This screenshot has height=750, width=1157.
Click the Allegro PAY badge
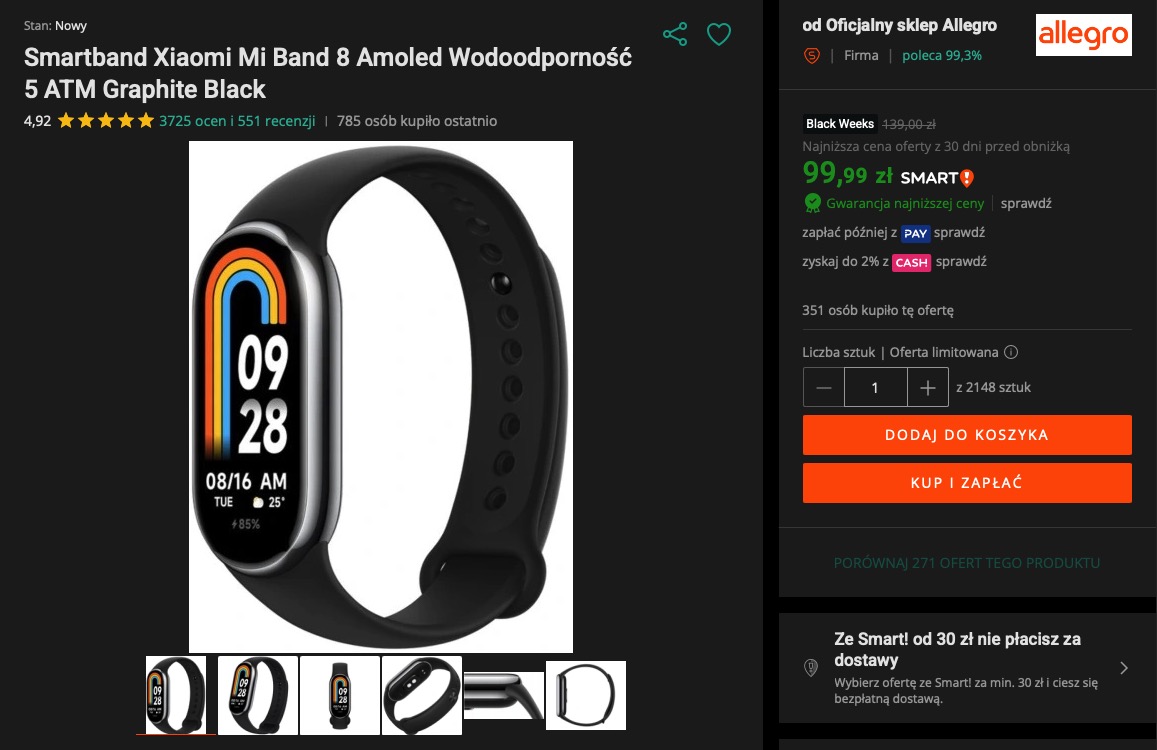pos(915,233)
